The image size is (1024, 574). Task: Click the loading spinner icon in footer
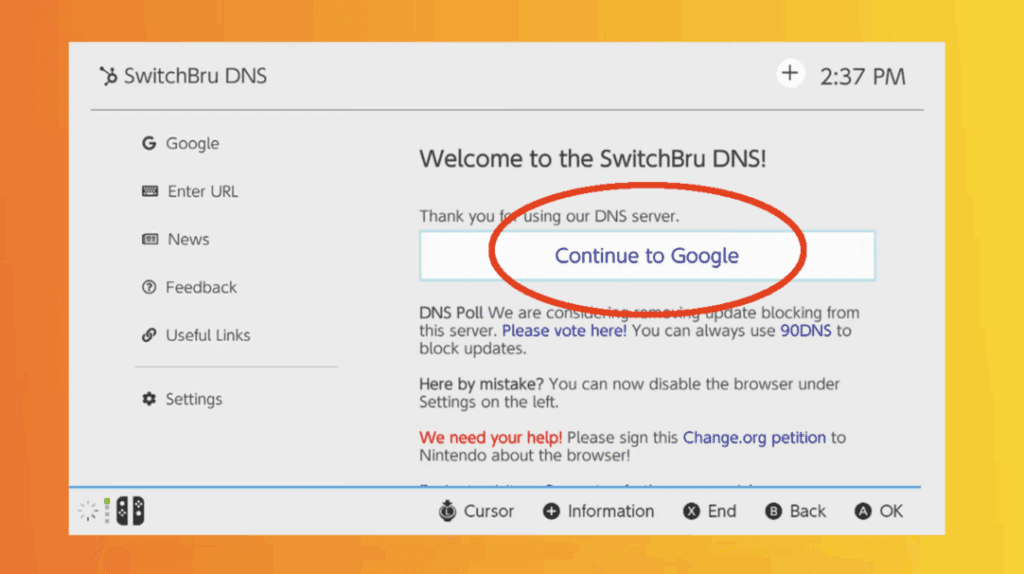88,511
